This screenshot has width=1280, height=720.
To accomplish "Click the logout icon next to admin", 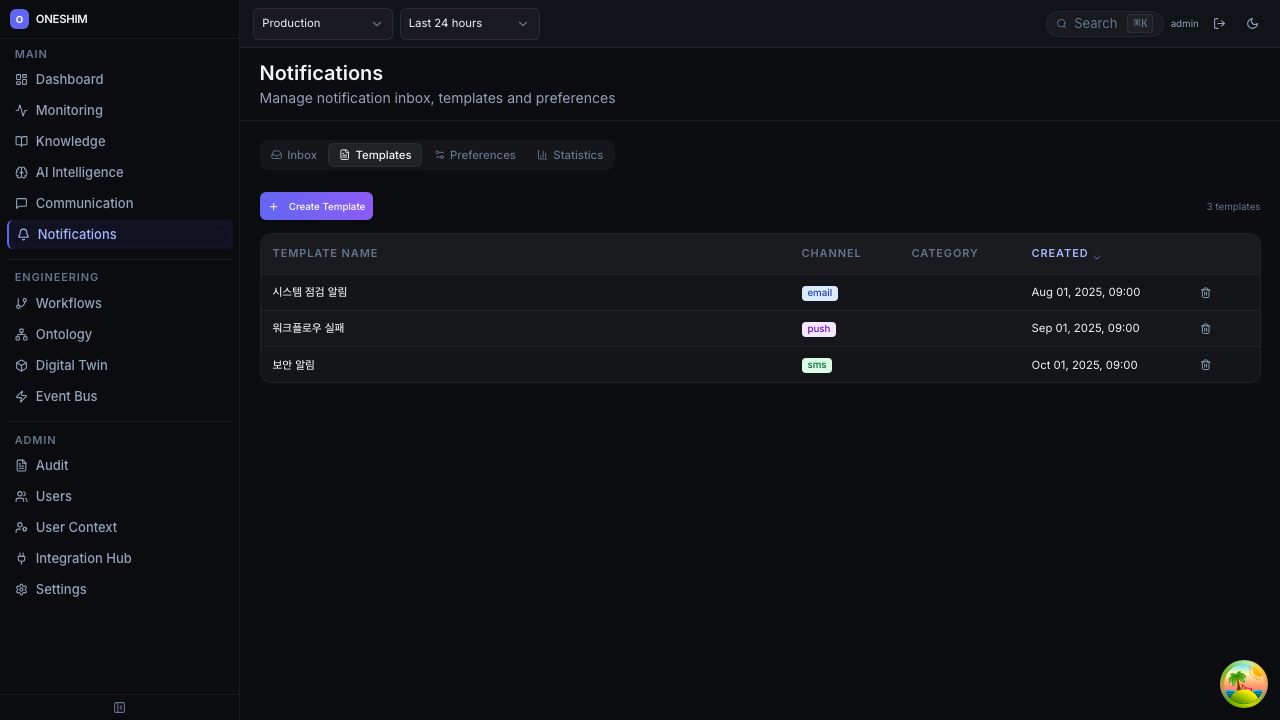I will (x=1219, y=23).
